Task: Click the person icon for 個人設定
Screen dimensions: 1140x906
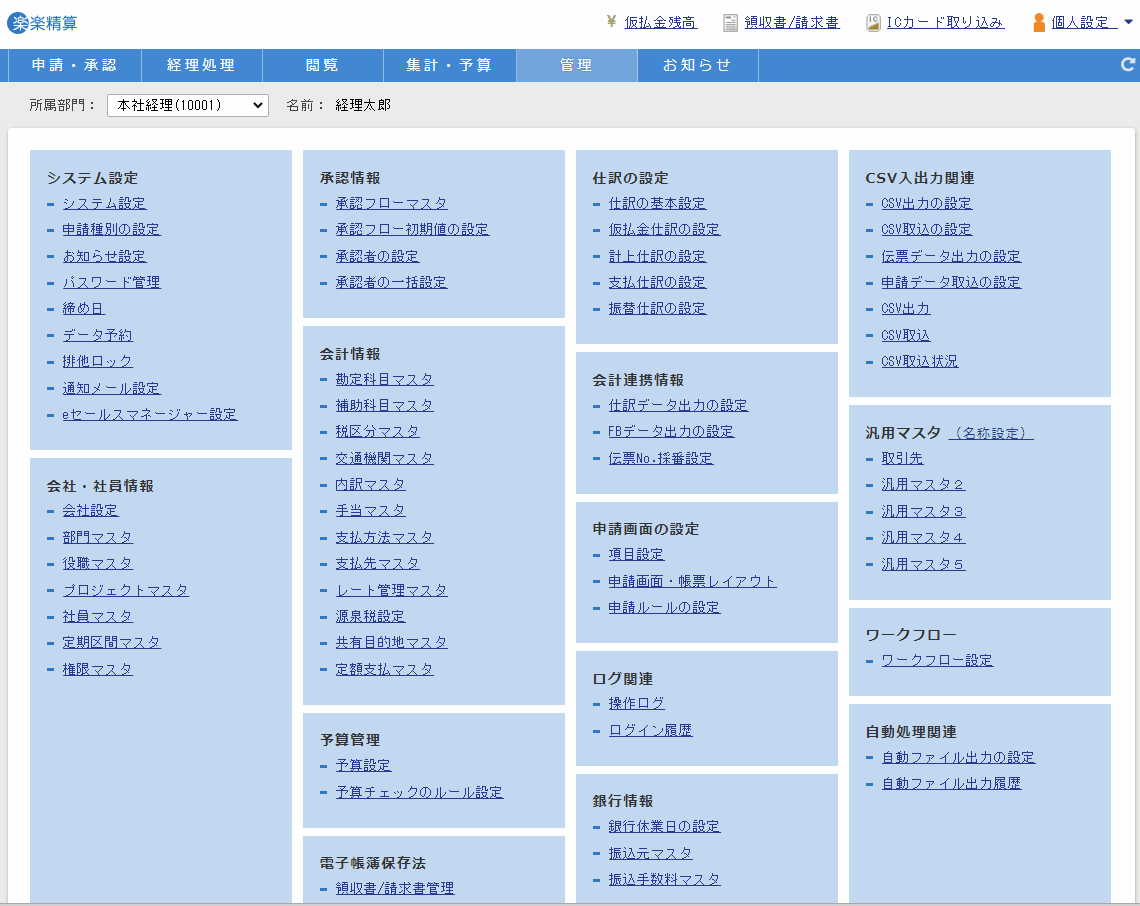Action: point(1039,22)
